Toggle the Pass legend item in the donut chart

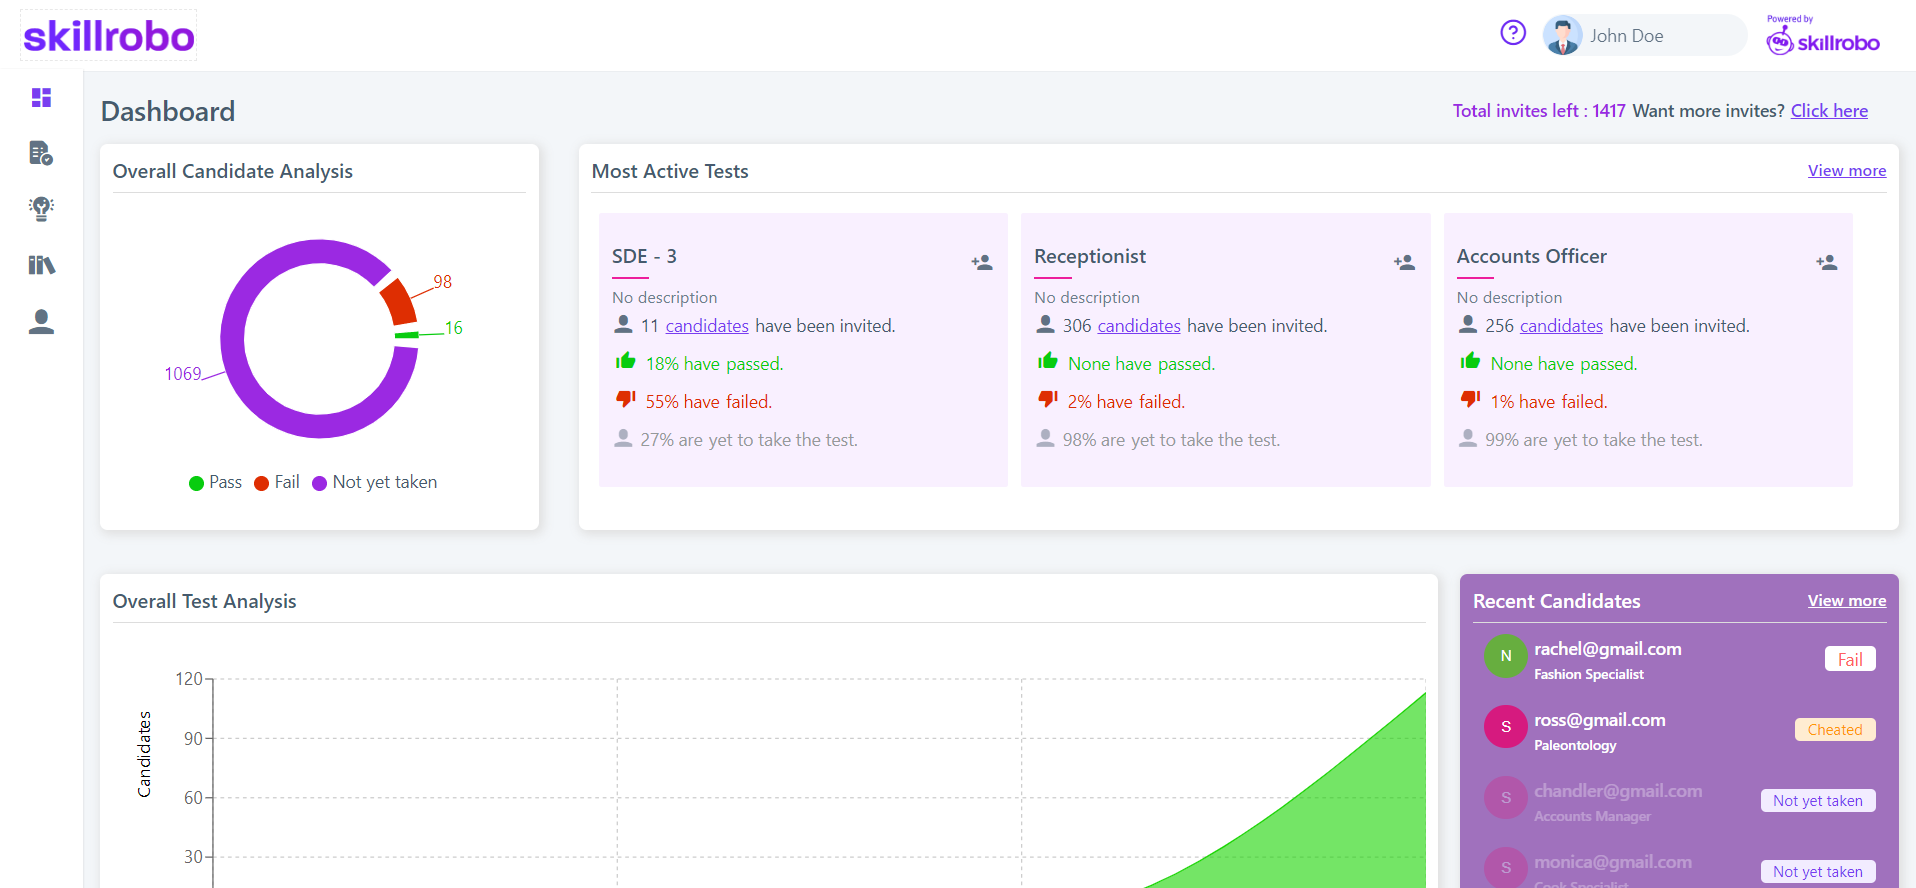click(215, 482)
